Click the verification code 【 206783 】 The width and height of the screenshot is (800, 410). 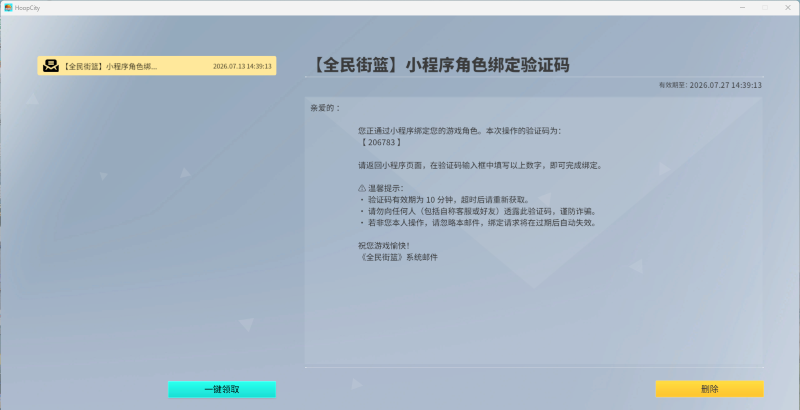tap(381, 142)
